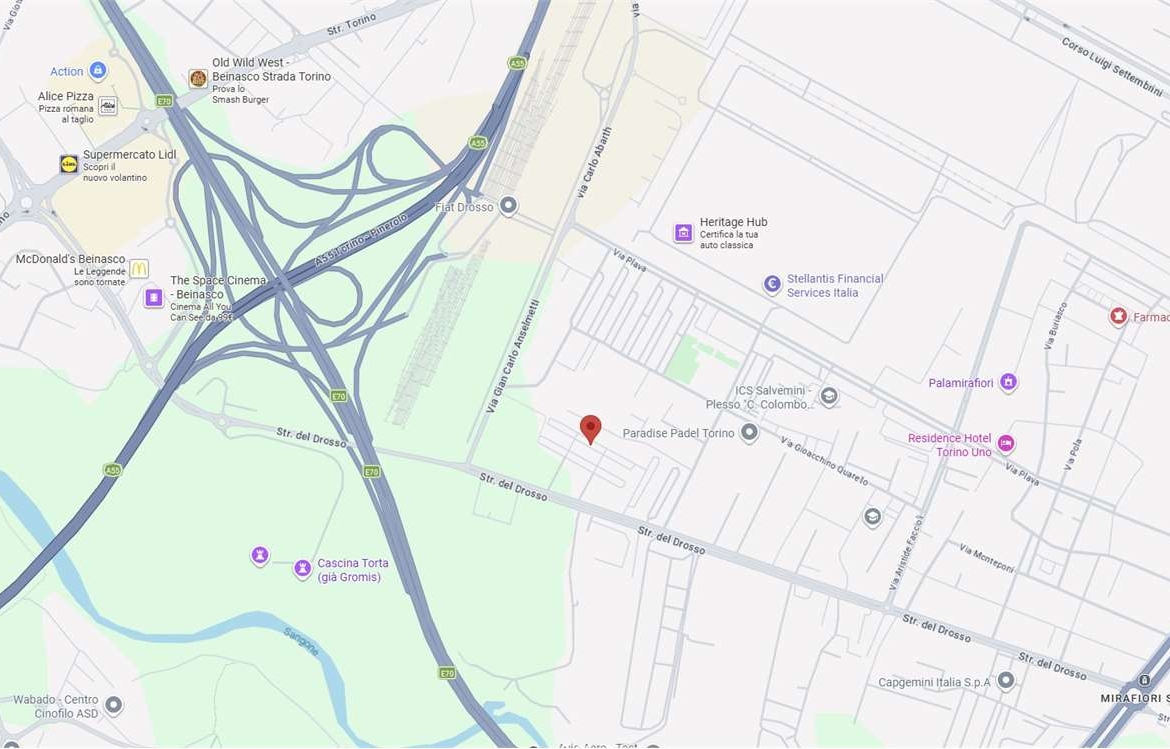Click the red location pin marker
Image resolution: width=1170 pixels, height=749 pixels.
tap(590, 430)
